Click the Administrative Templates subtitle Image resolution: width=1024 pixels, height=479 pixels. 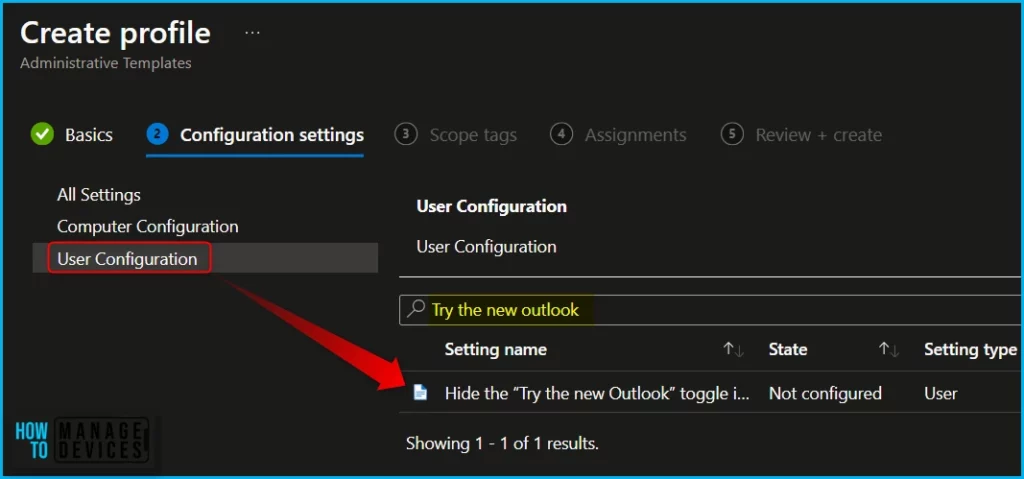106,63
